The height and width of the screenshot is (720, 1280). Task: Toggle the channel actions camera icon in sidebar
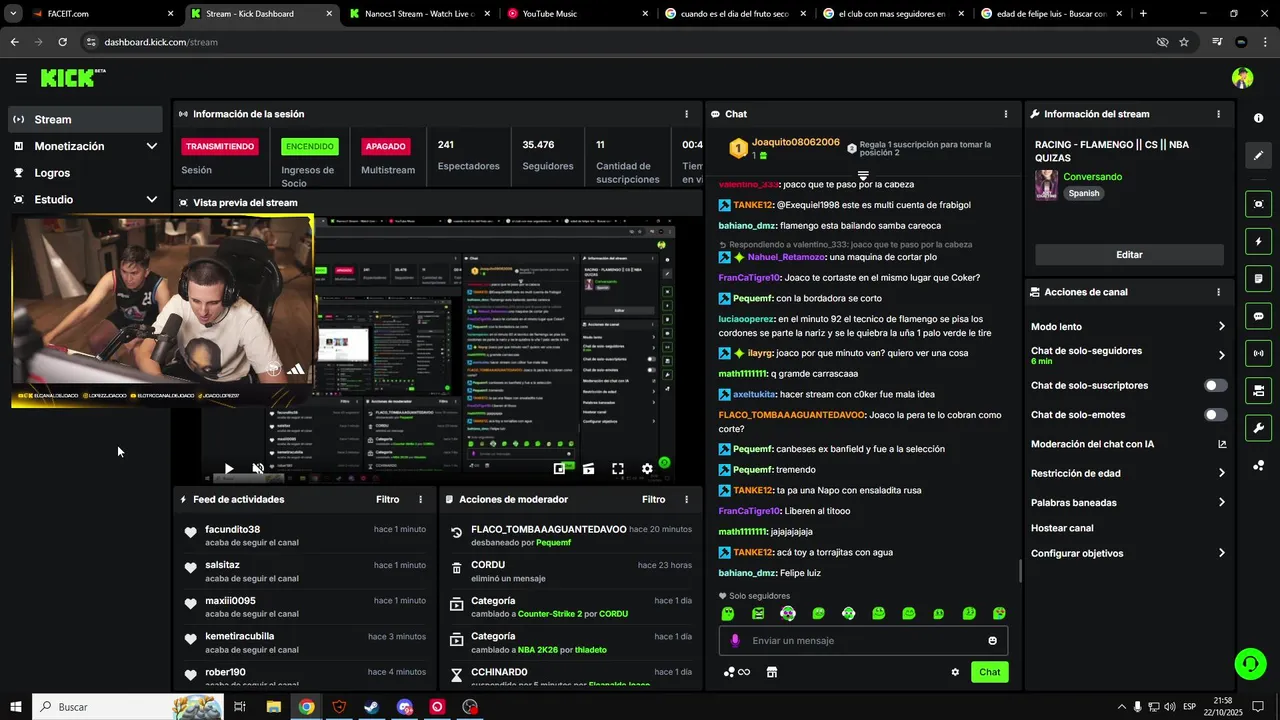point(1258,390)
